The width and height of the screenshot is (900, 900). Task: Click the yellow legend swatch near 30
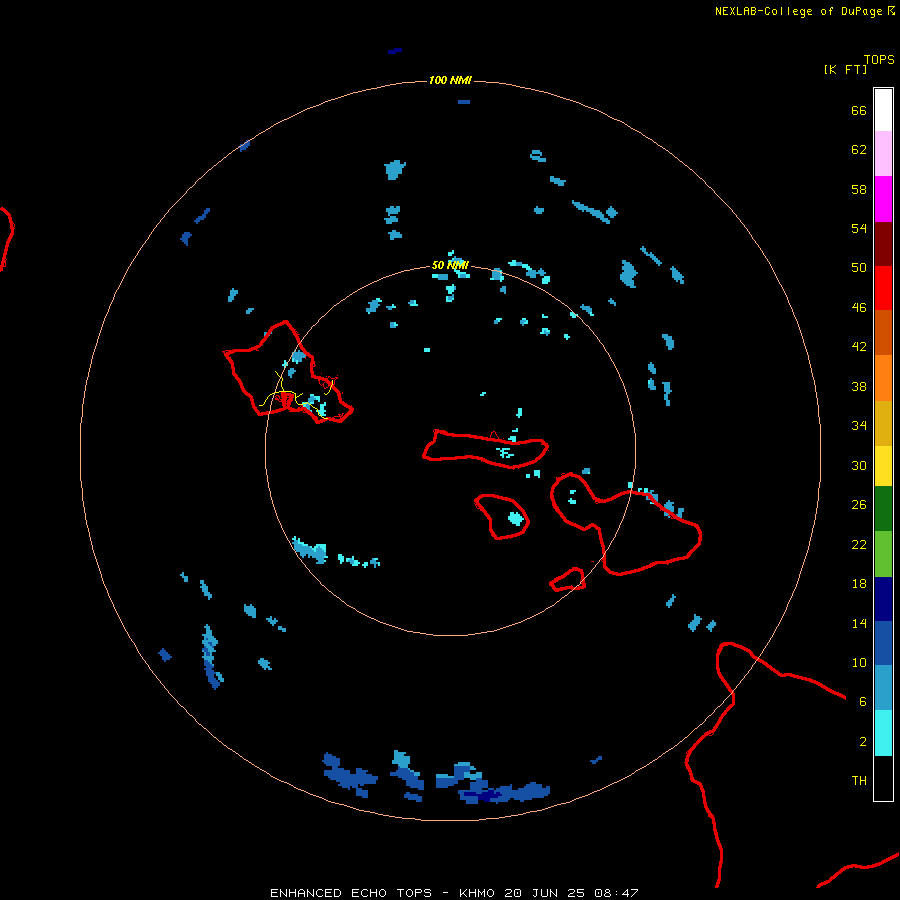point(883,465)
